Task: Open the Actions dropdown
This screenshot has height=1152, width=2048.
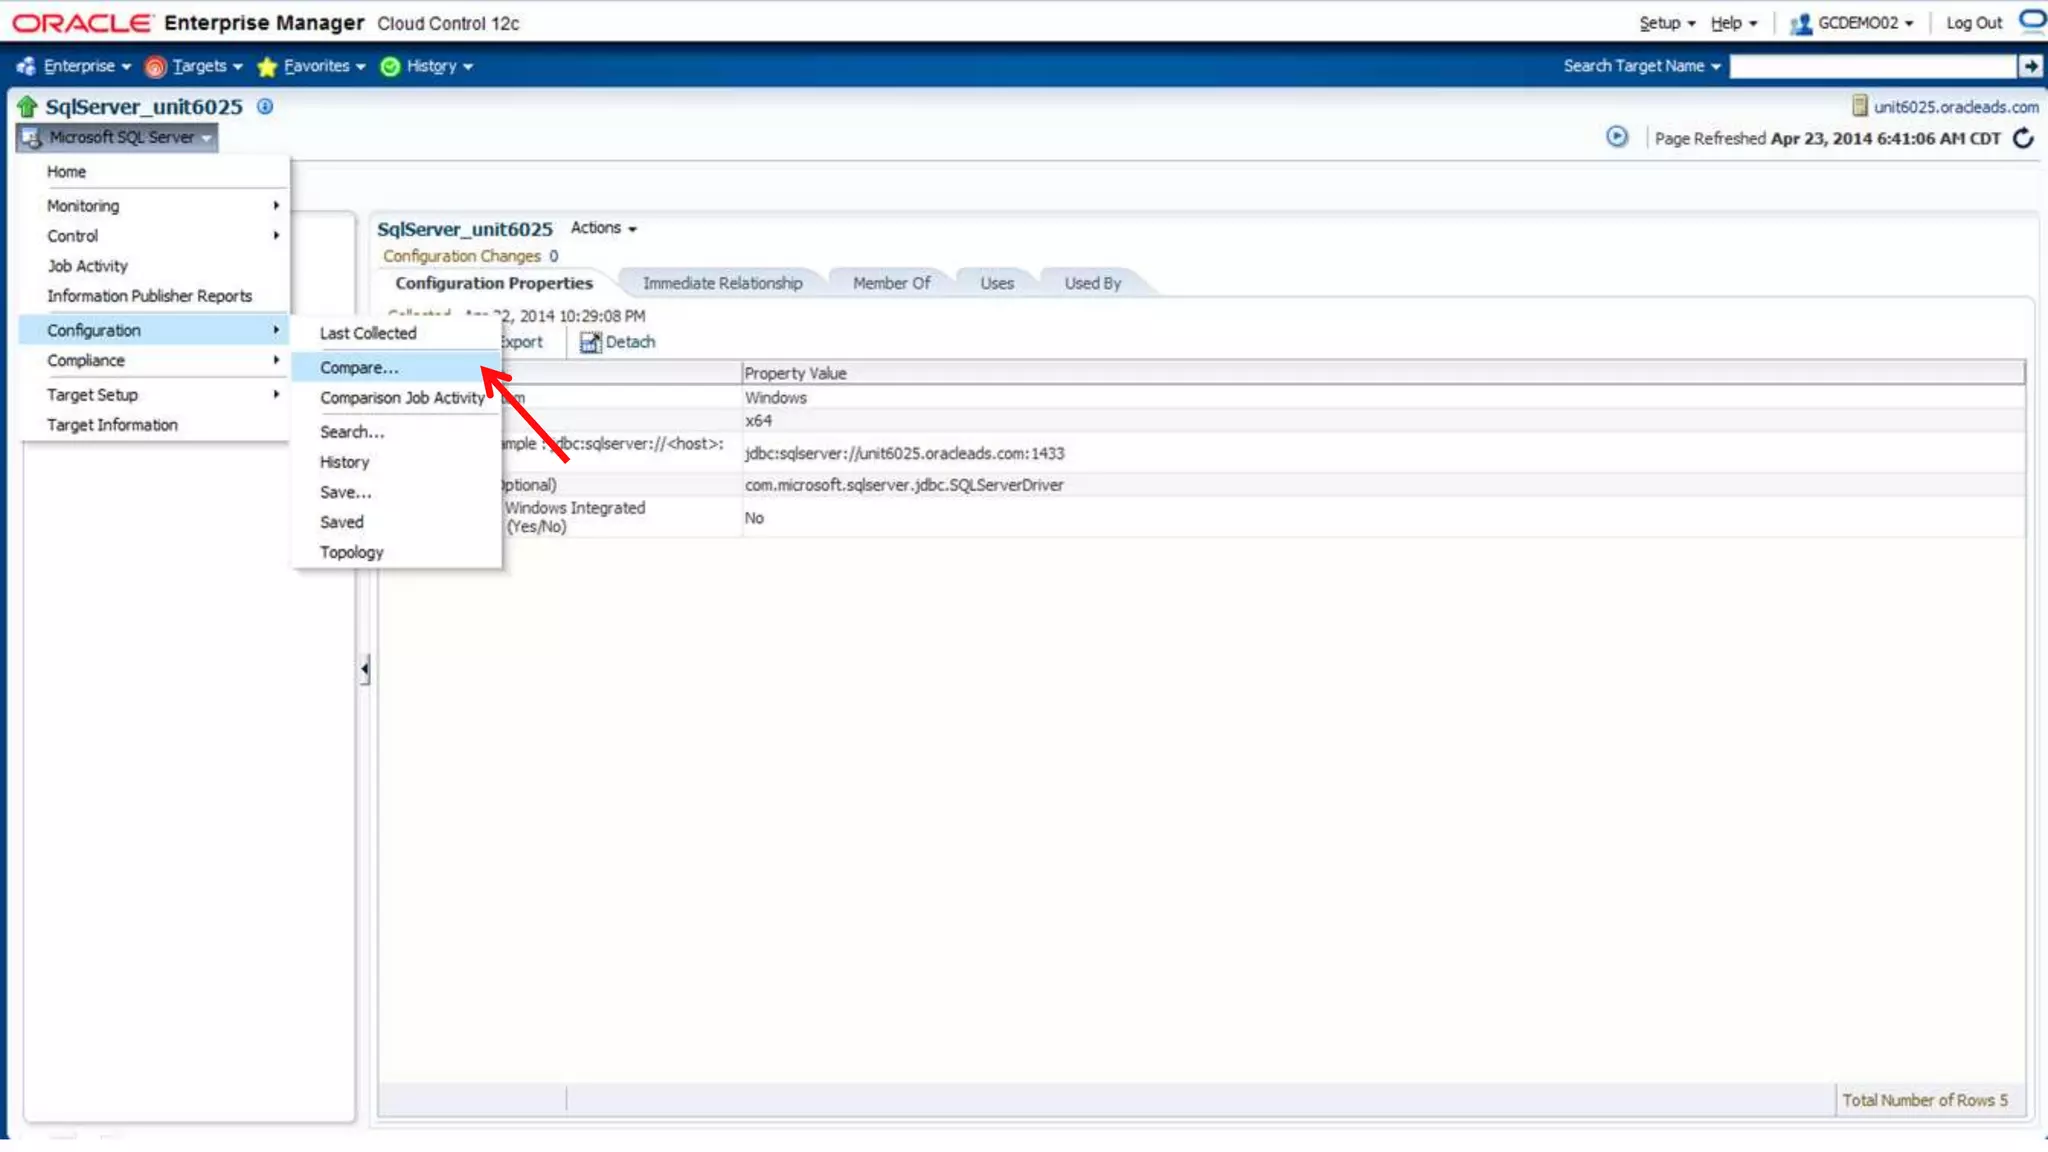Action: pos(603,228)
